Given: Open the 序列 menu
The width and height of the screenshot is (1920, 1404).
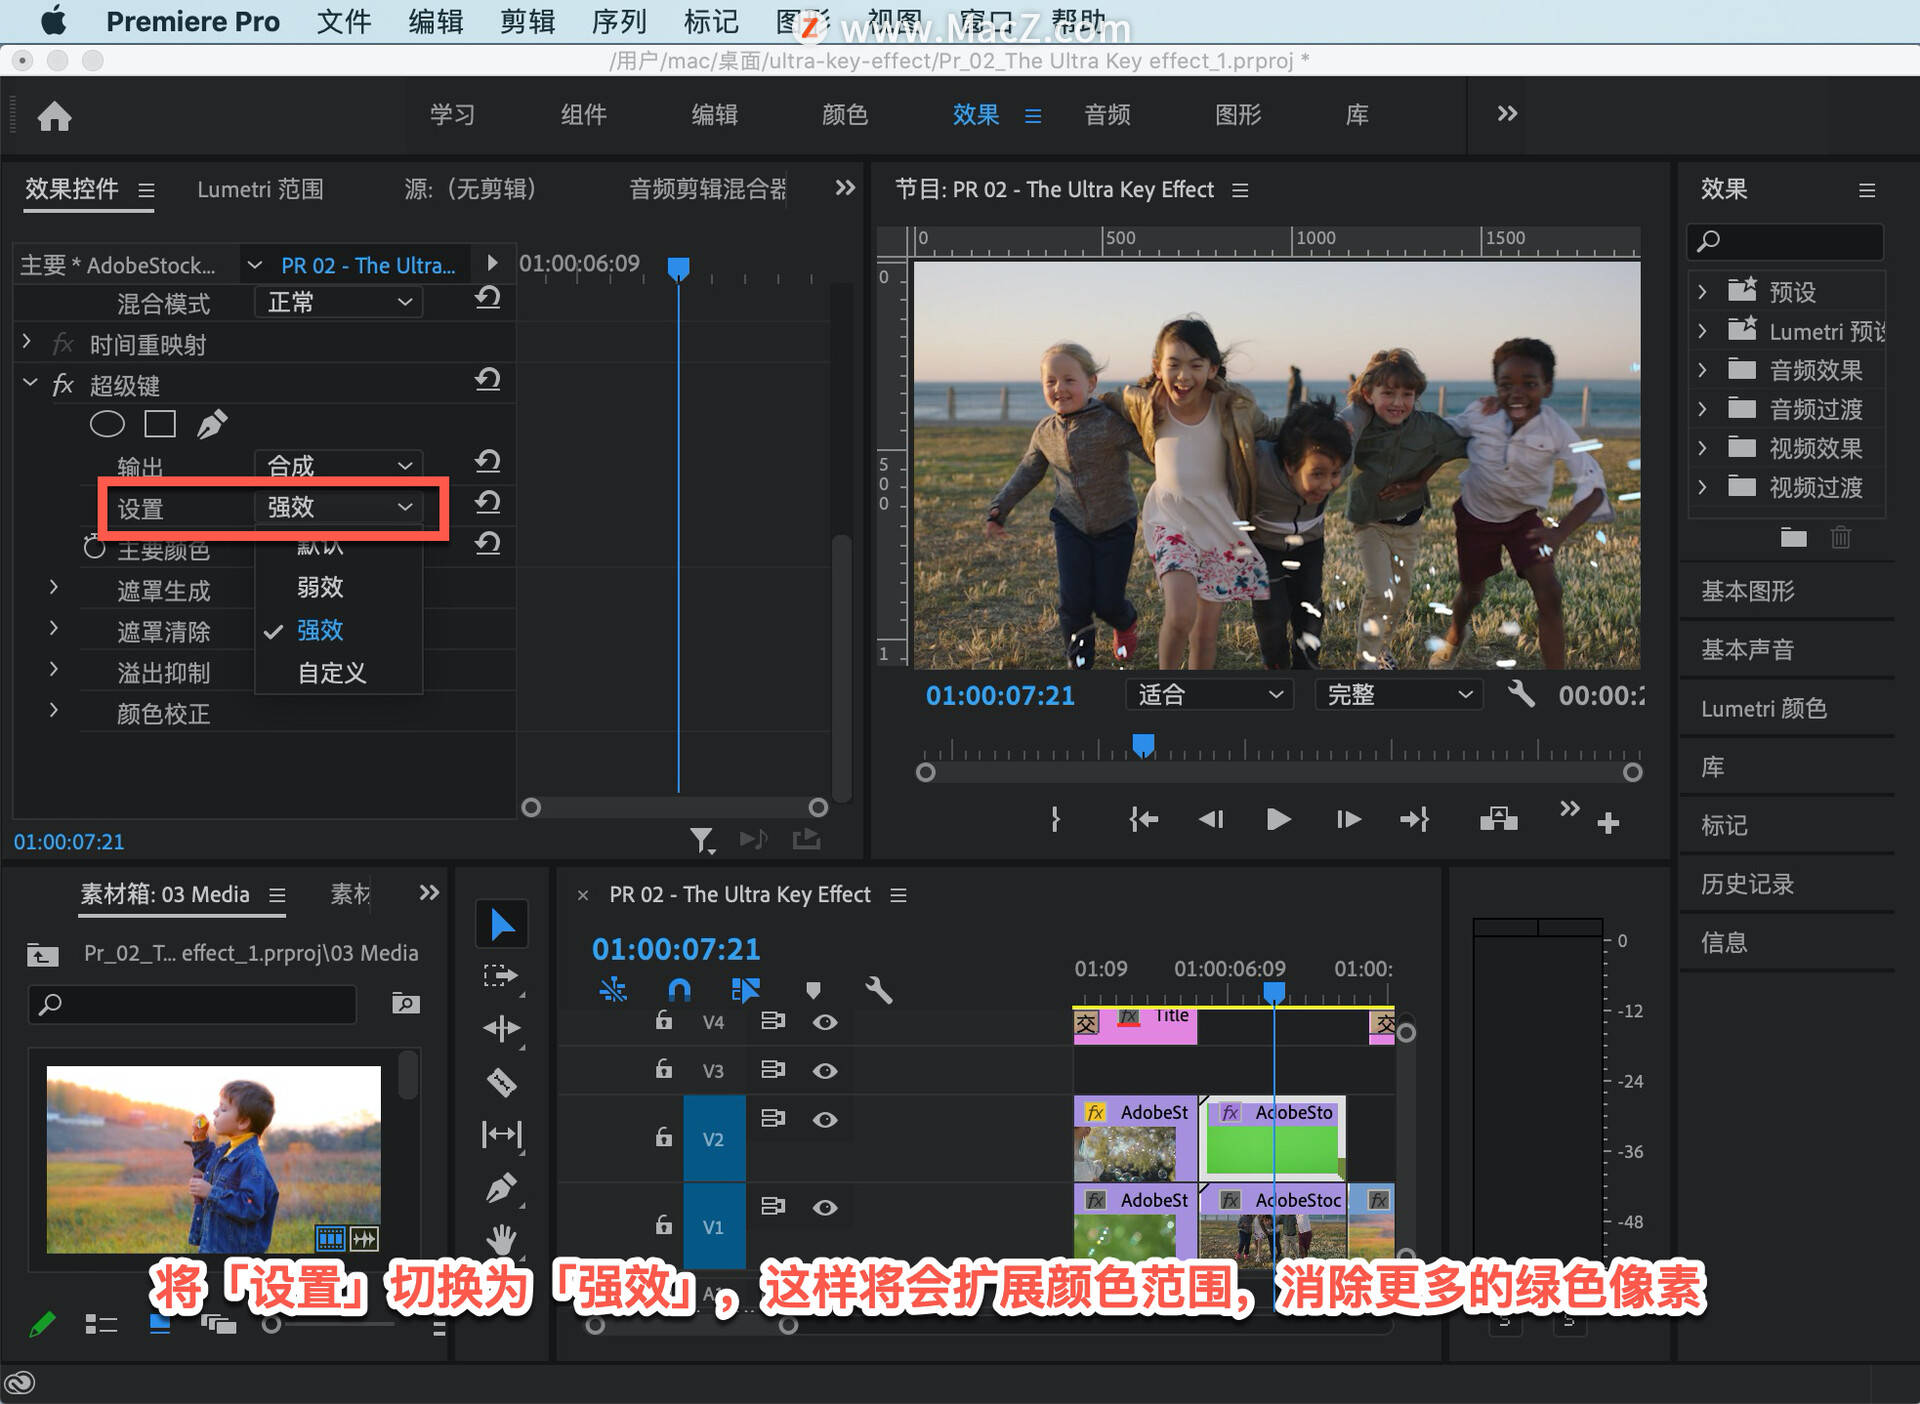Looking at the screenshot, I should [619, 21].
